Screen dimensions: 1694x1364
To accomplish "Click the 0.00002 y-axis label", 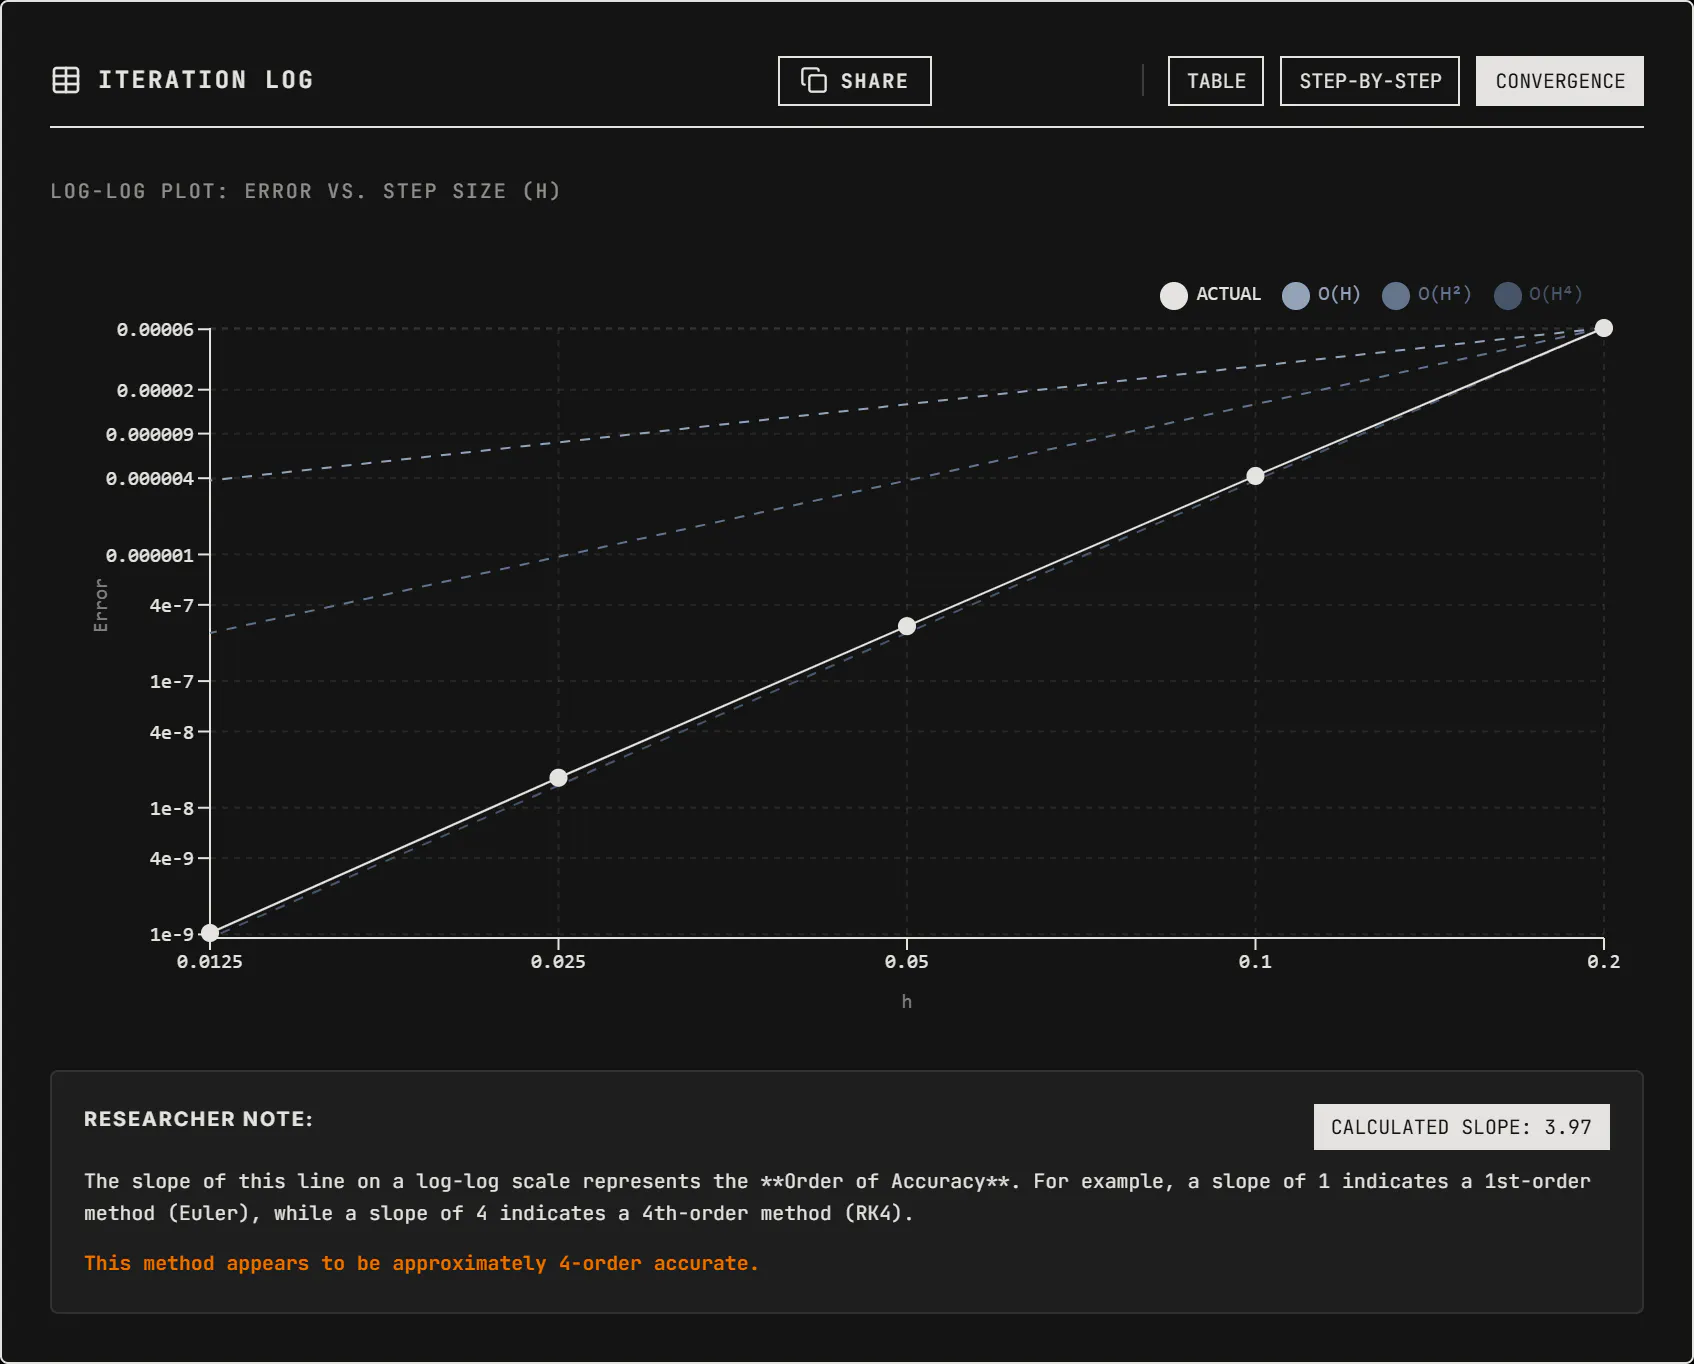I will point(155,390).
